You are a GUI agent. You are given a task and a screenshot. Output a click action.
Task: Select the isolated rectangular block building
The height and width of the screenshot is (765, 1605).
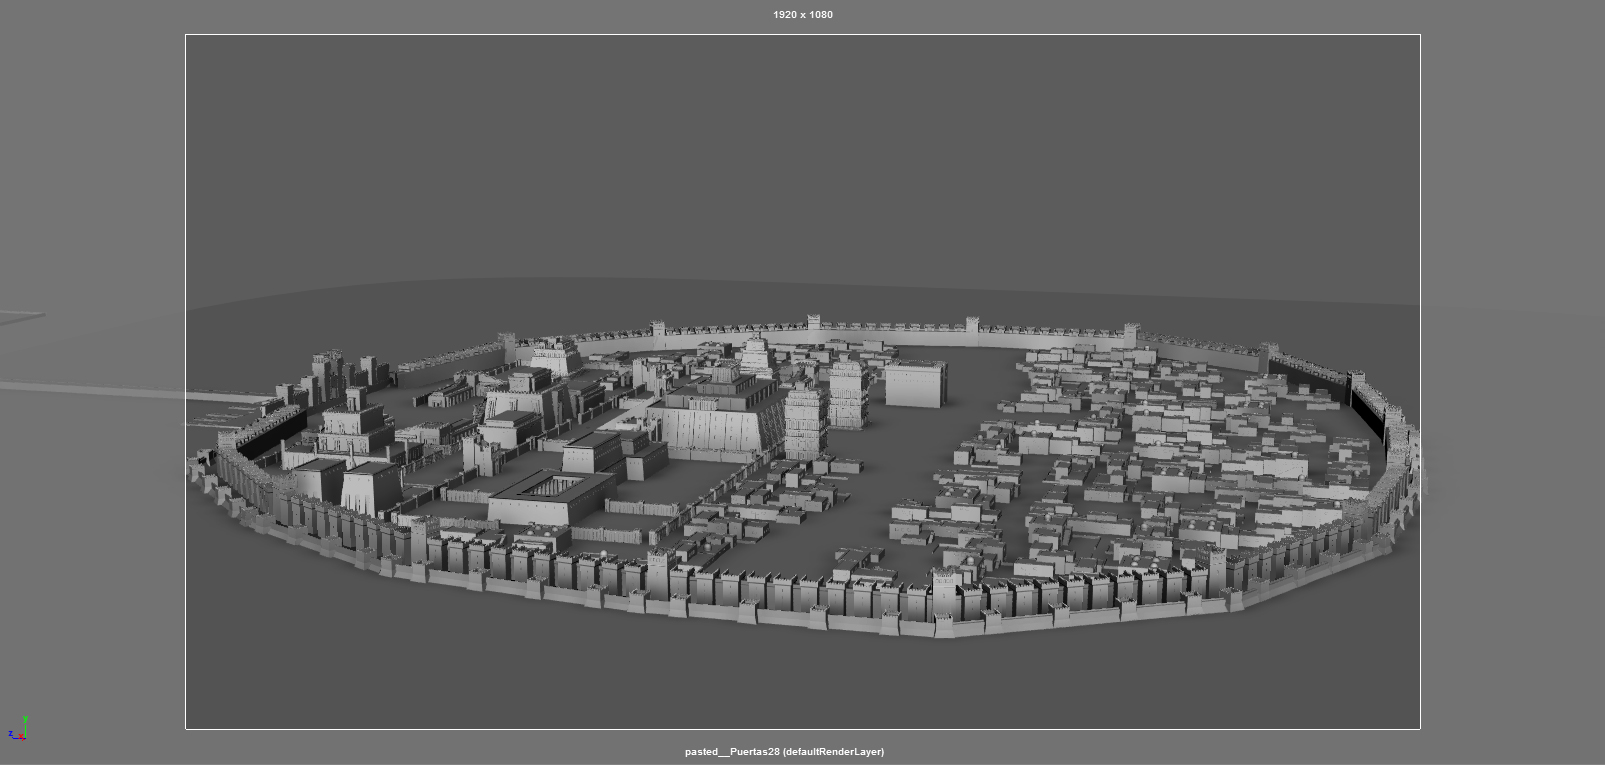(x=915, y=385)
